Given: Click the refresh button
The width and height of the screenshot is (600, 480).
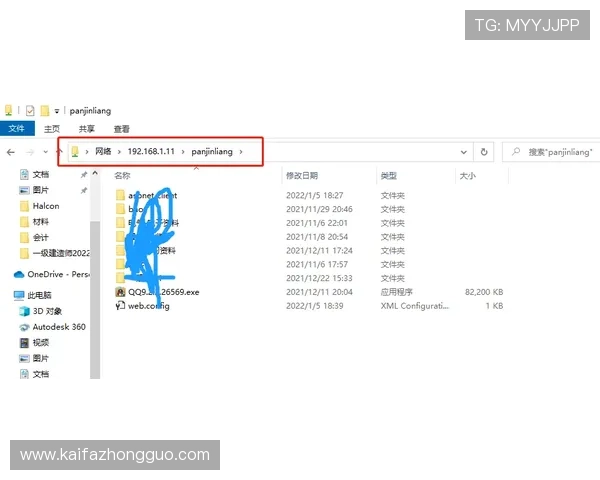Looking at the screenshot, I should click(484, 152).
